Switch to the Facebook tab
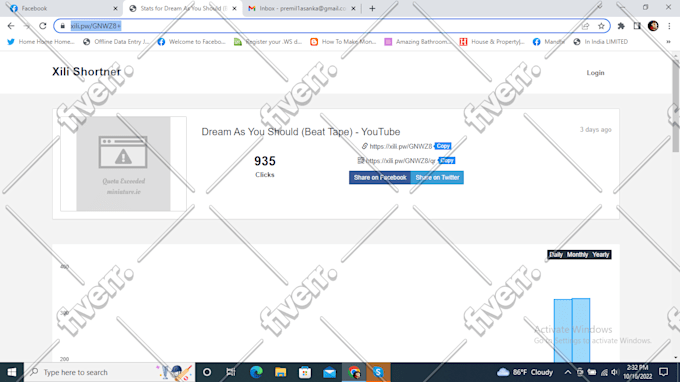This screenshot has height=382, width=680. click(63, 8)
